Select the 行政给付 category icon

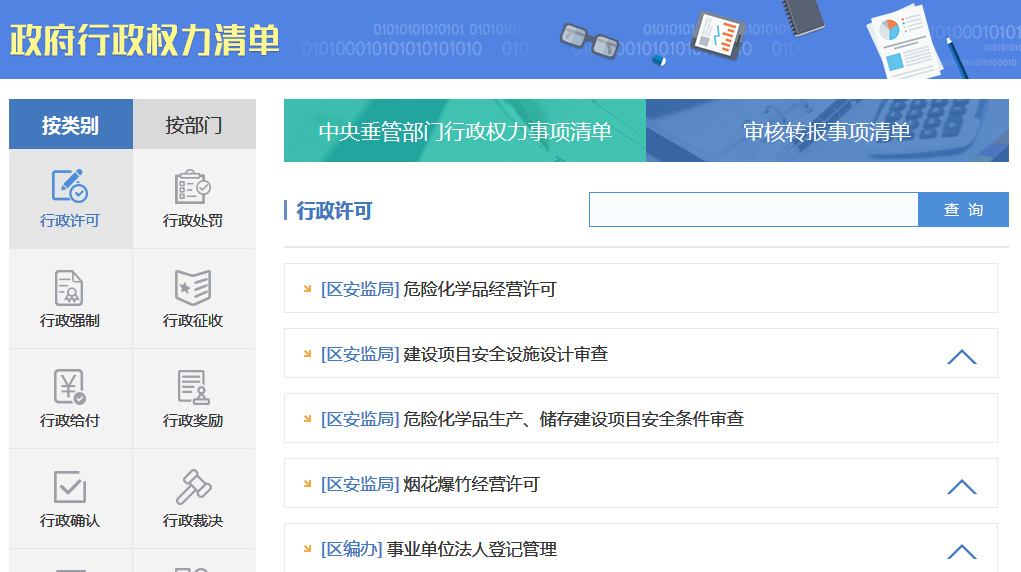[70, 387]
